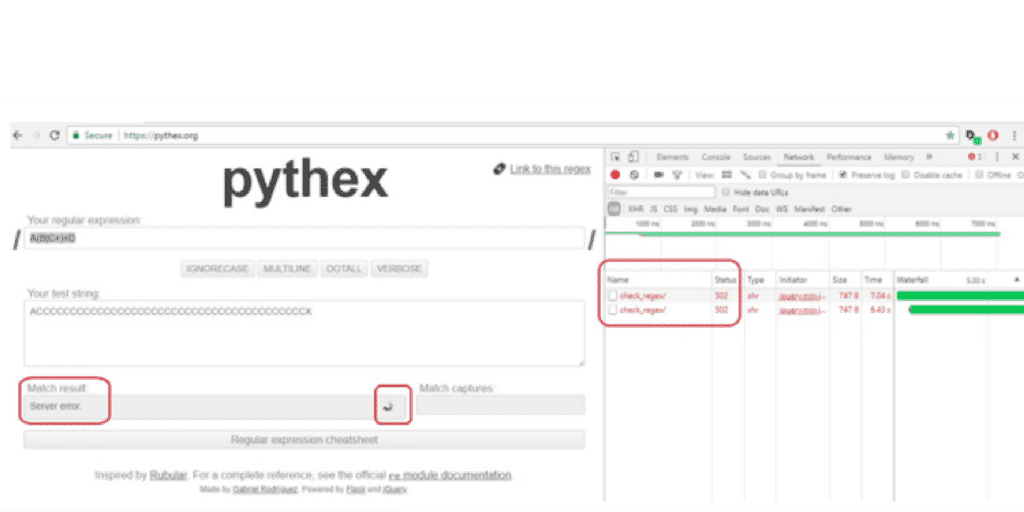This screenshot has height=512, width=1024.
Task: Toggle the device toolbar icon in DevTools
Action: coord(633,157)
